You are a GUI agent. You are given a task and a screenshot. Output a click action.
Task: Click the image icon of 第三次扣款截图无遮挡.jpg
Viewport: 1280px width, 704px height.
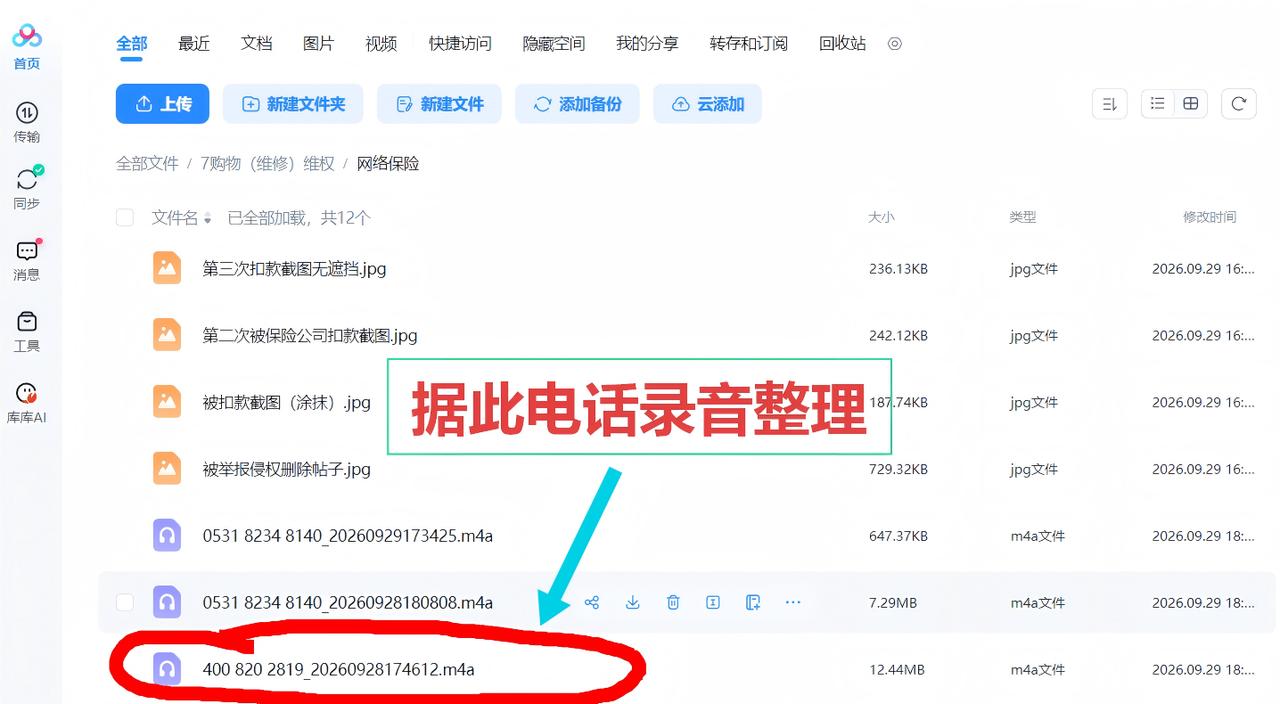(167, 268)
